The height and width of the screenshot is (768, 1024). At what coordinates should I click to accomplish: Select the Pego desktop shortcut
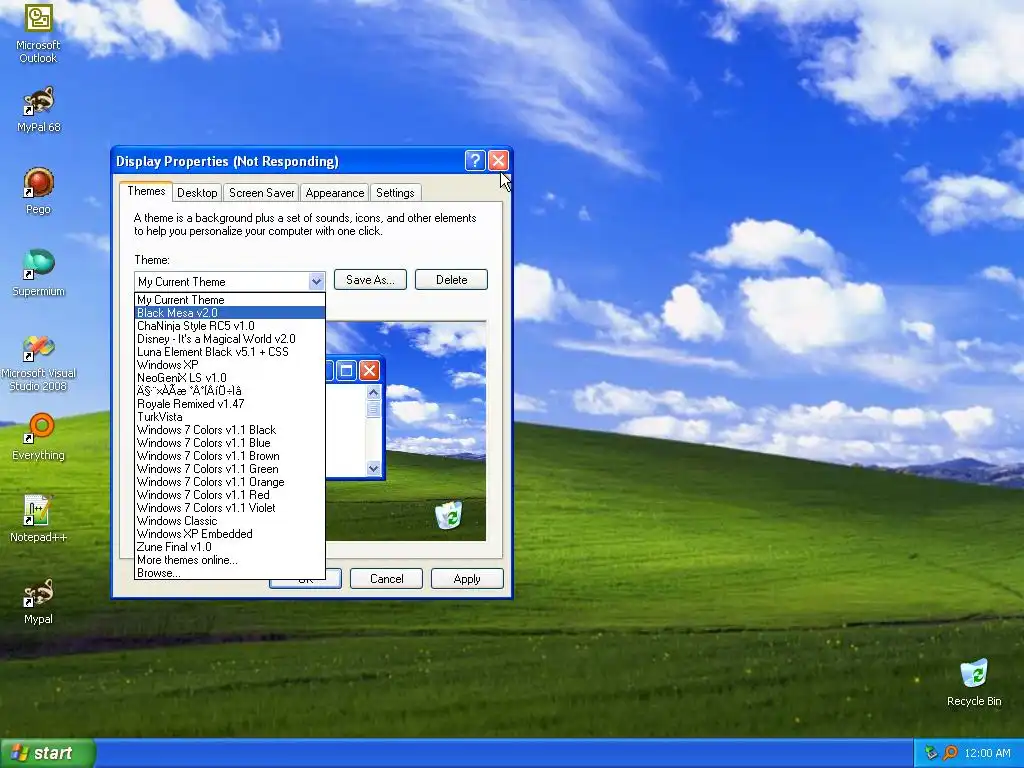click(x=38, y=191)
